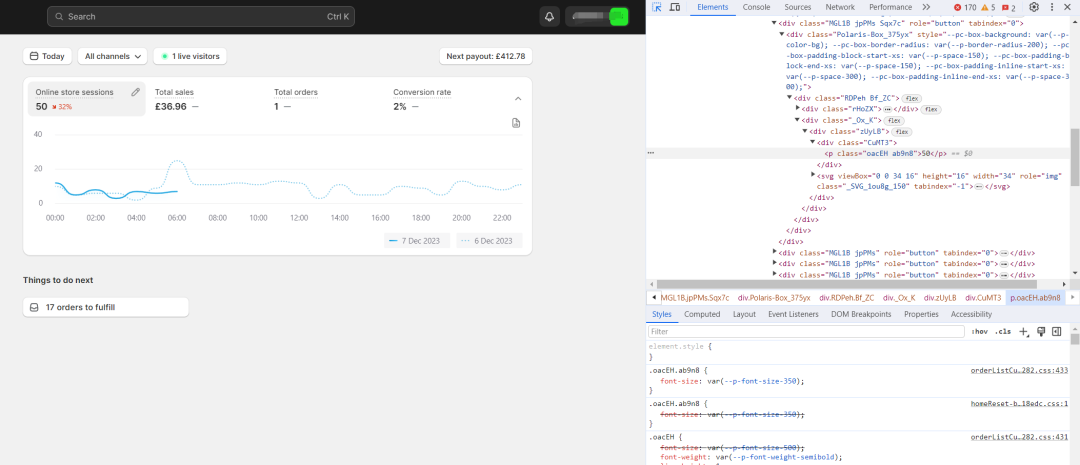The image size is (1080, 465).
Task: Collapse the CuMT3 div node
Action: [813, 142]
